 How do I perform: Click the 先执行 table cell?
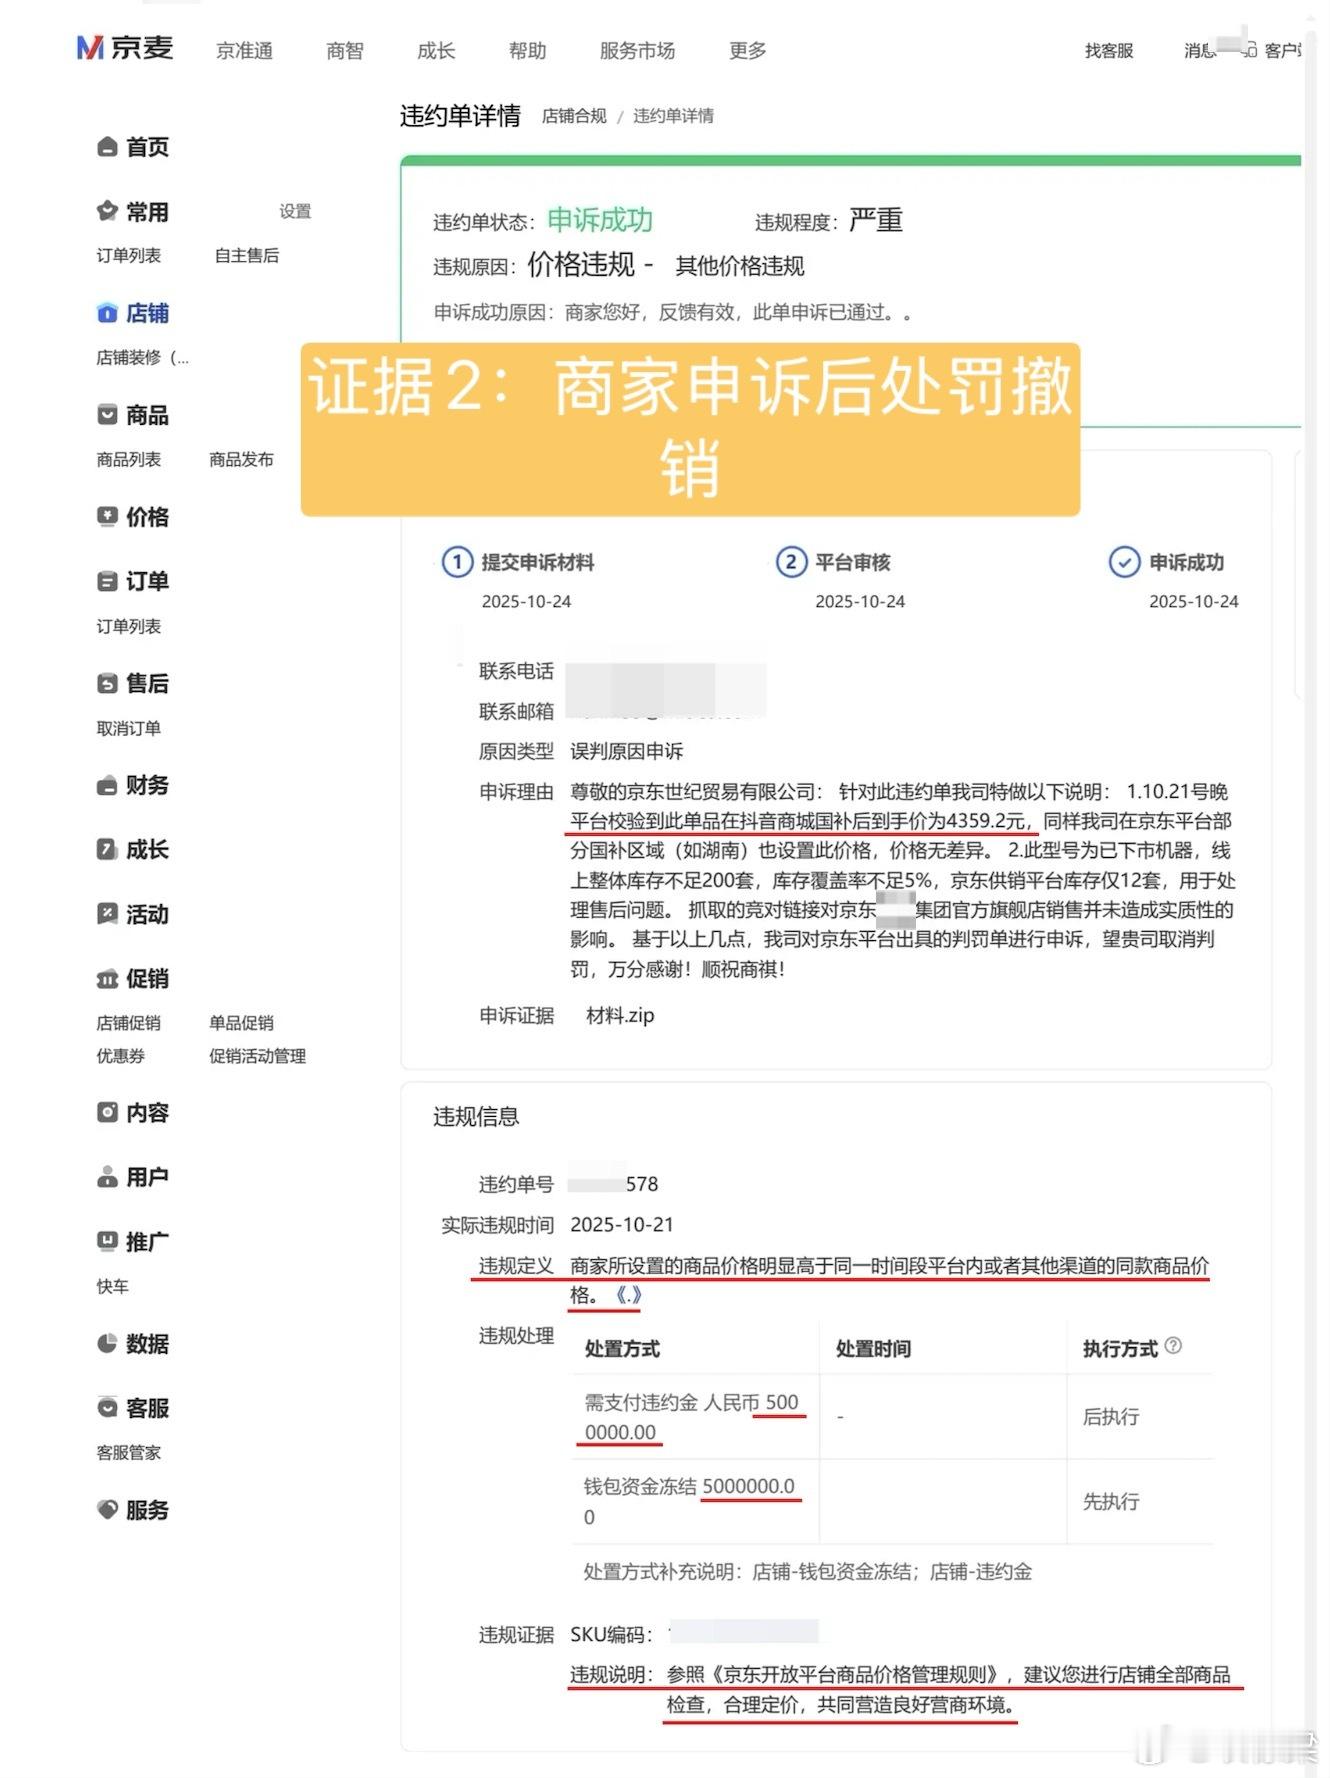(x=1140, y=1501)
